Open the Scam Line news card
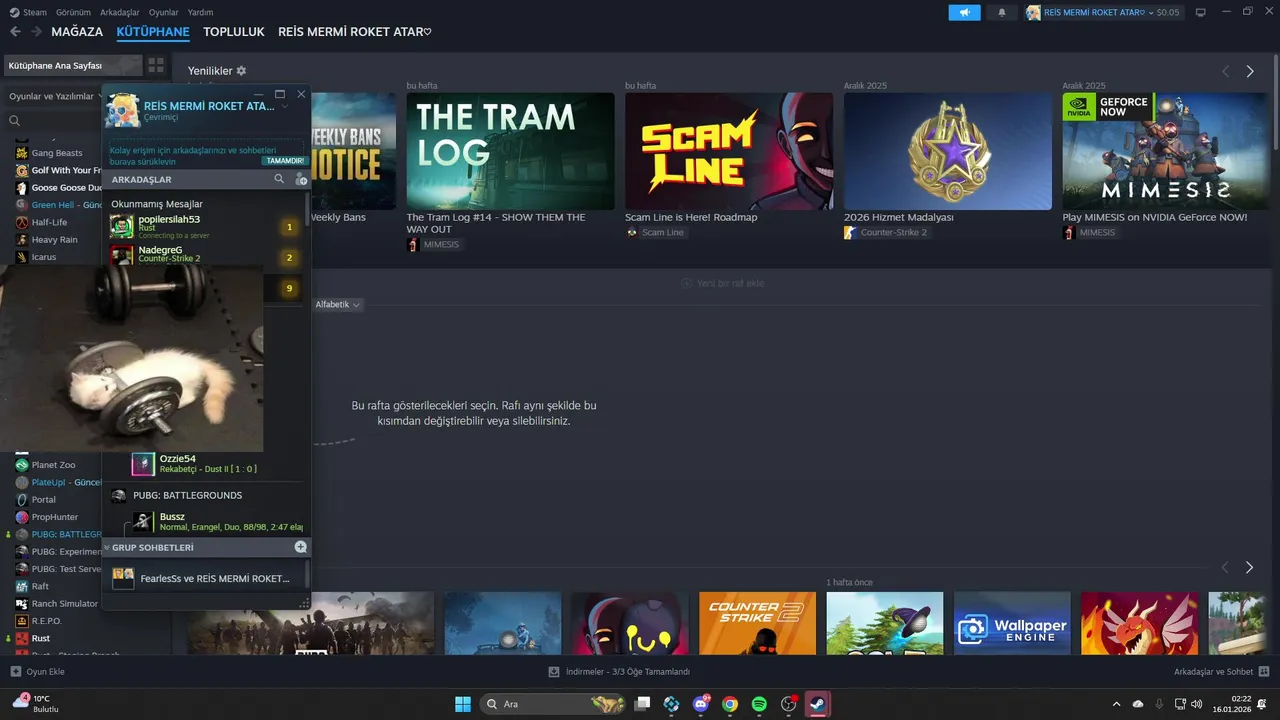1280x720 pixels. click(x=729, y=151)
